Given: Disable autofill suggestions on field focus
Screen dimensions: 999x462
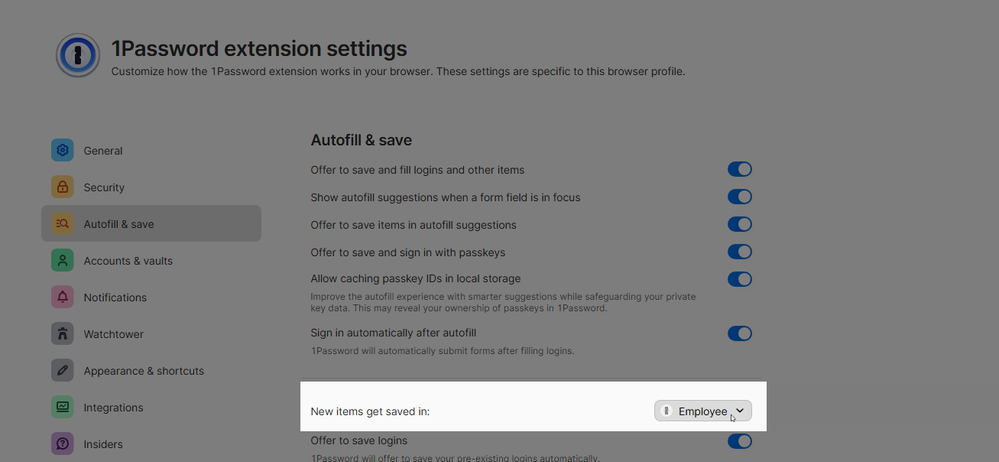Looking at the screenshot, I should pyautogui.click(x=739, y=197).
